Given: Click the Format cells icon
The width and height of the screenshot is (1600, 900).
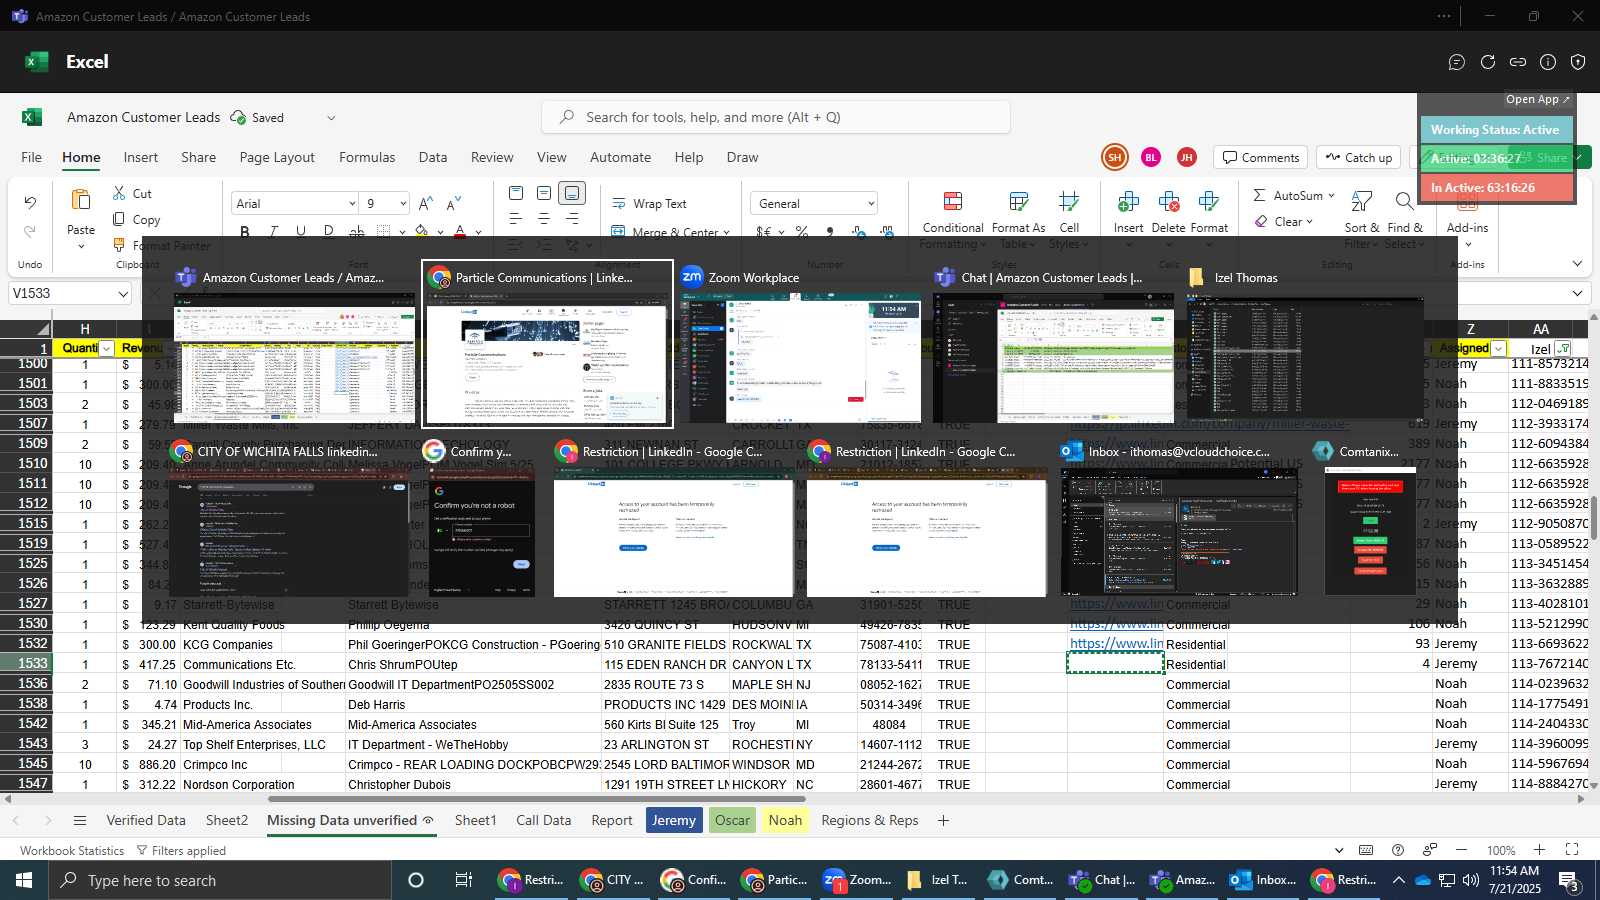Looking at the screenshot, I should click(x=1208, y=202).
